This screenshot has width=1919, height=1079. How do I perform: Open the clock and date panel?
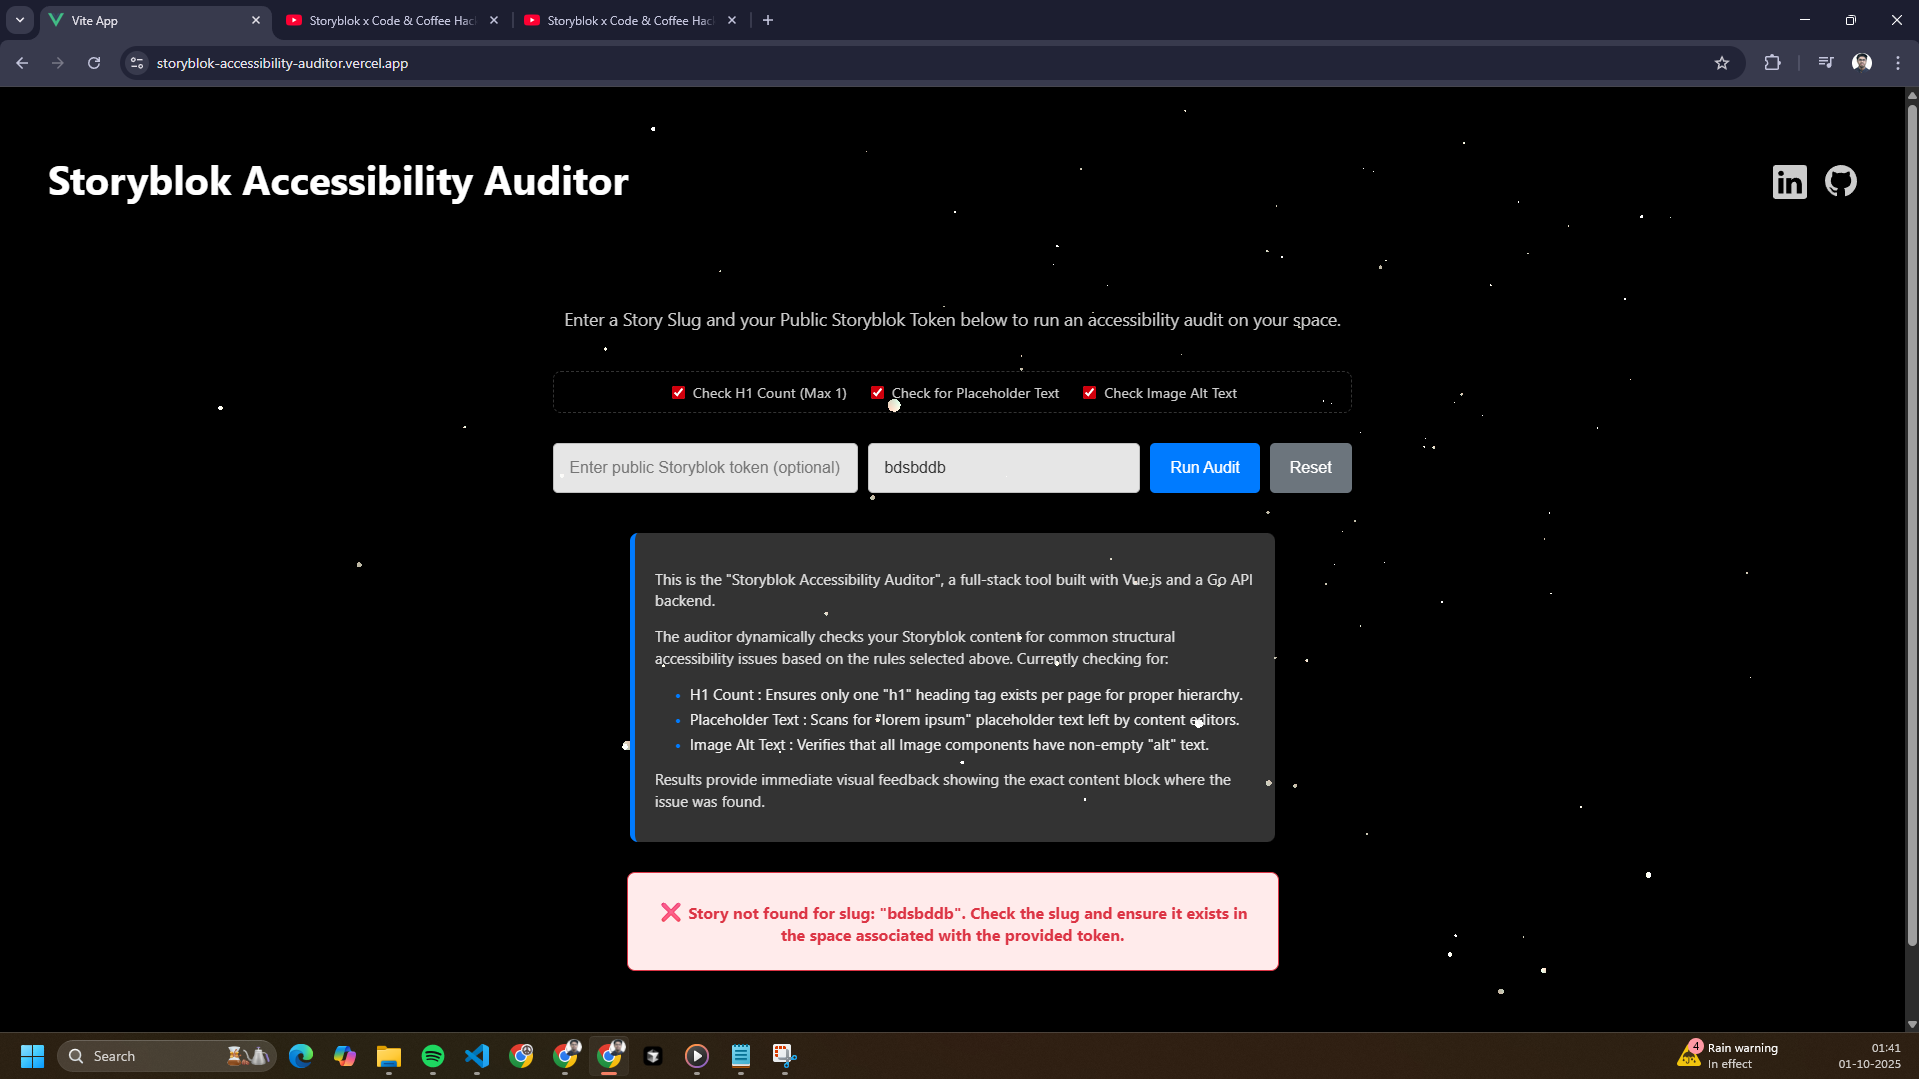click(x=1869, y=1056)
